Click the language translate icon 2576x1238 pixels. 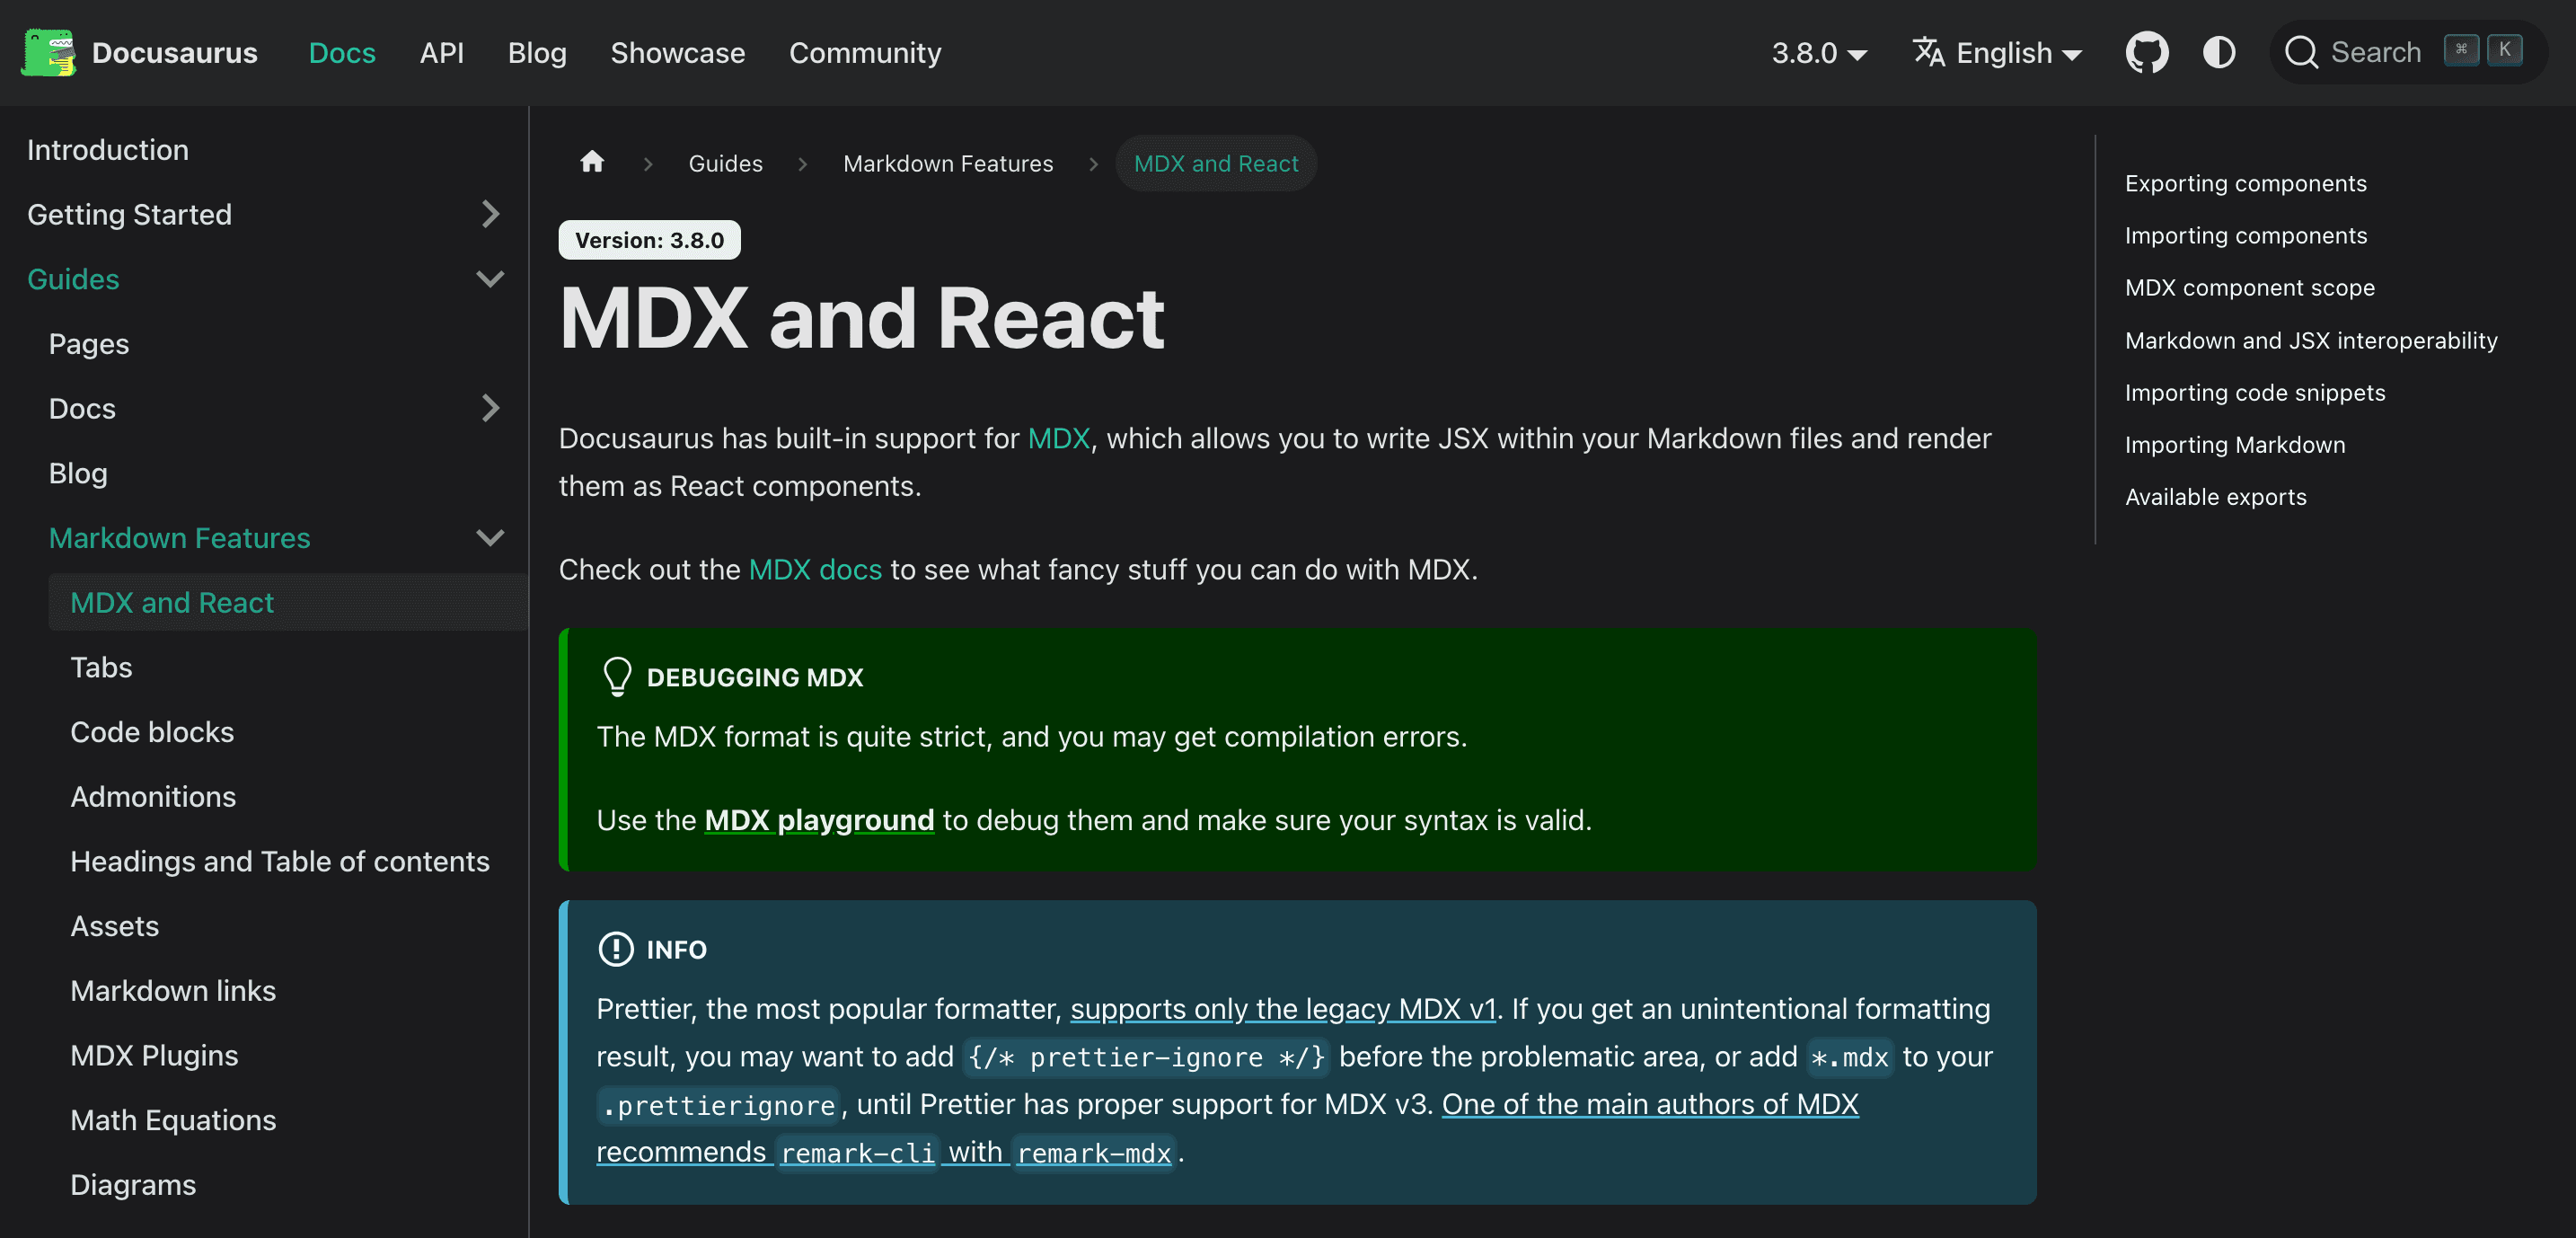[1928, 52]
